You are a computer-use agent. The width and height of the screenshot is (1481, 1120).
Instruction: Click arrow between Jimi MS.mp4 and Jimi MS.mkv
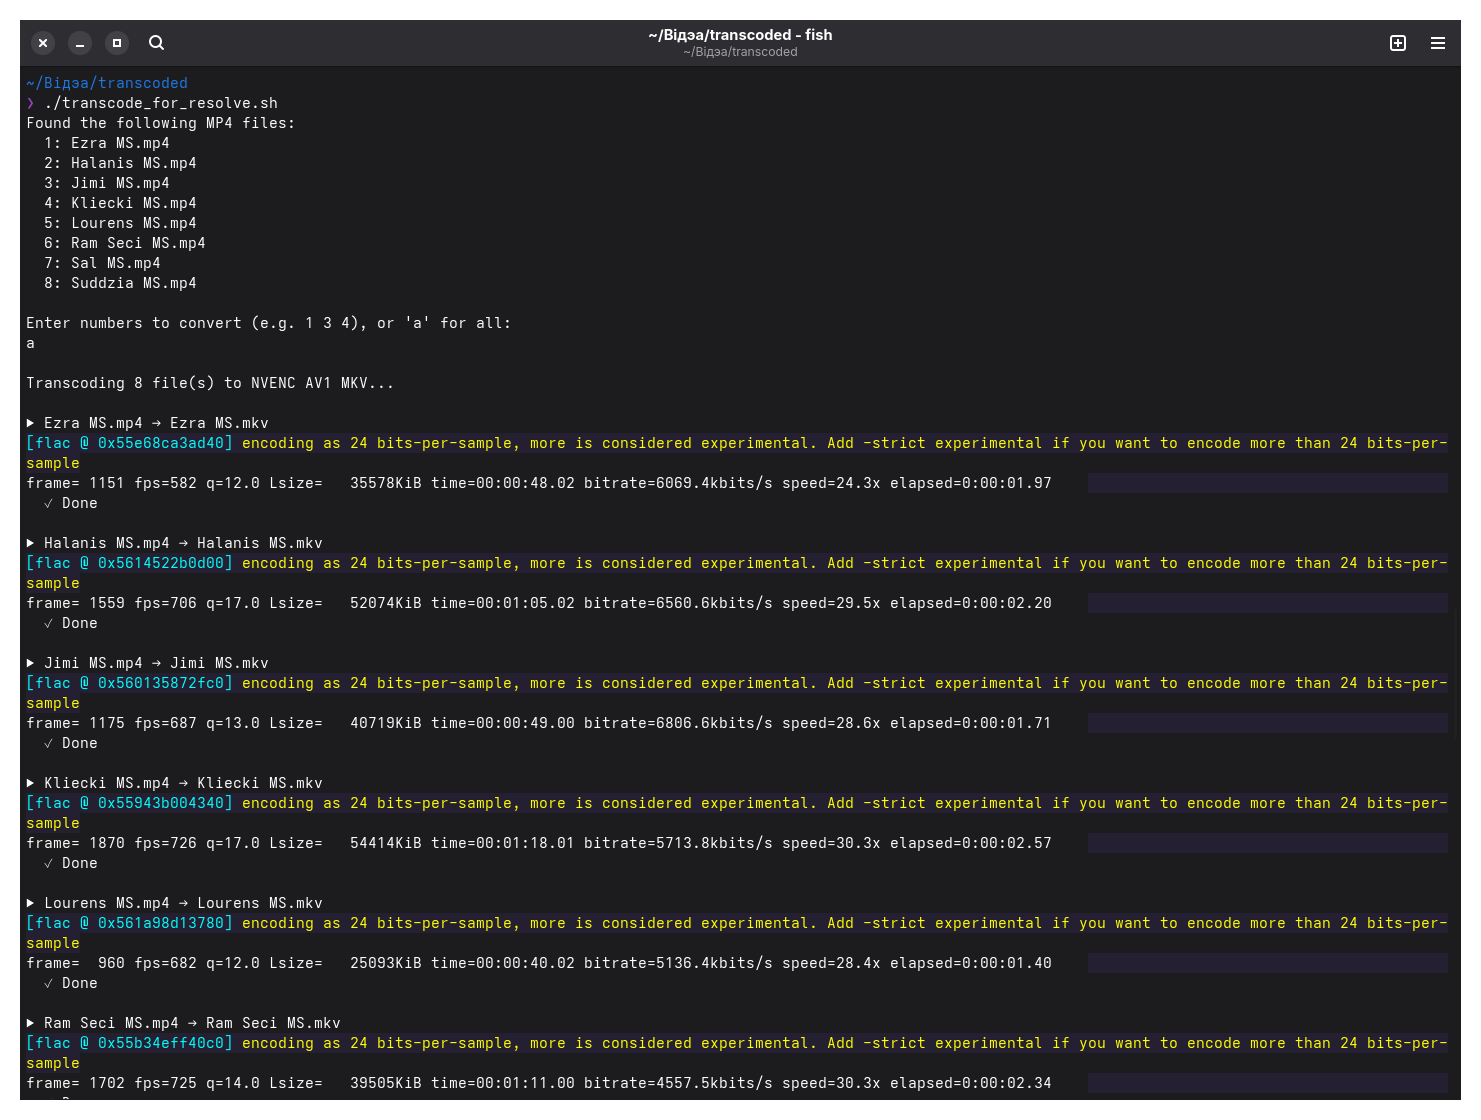tap(156, 663)
